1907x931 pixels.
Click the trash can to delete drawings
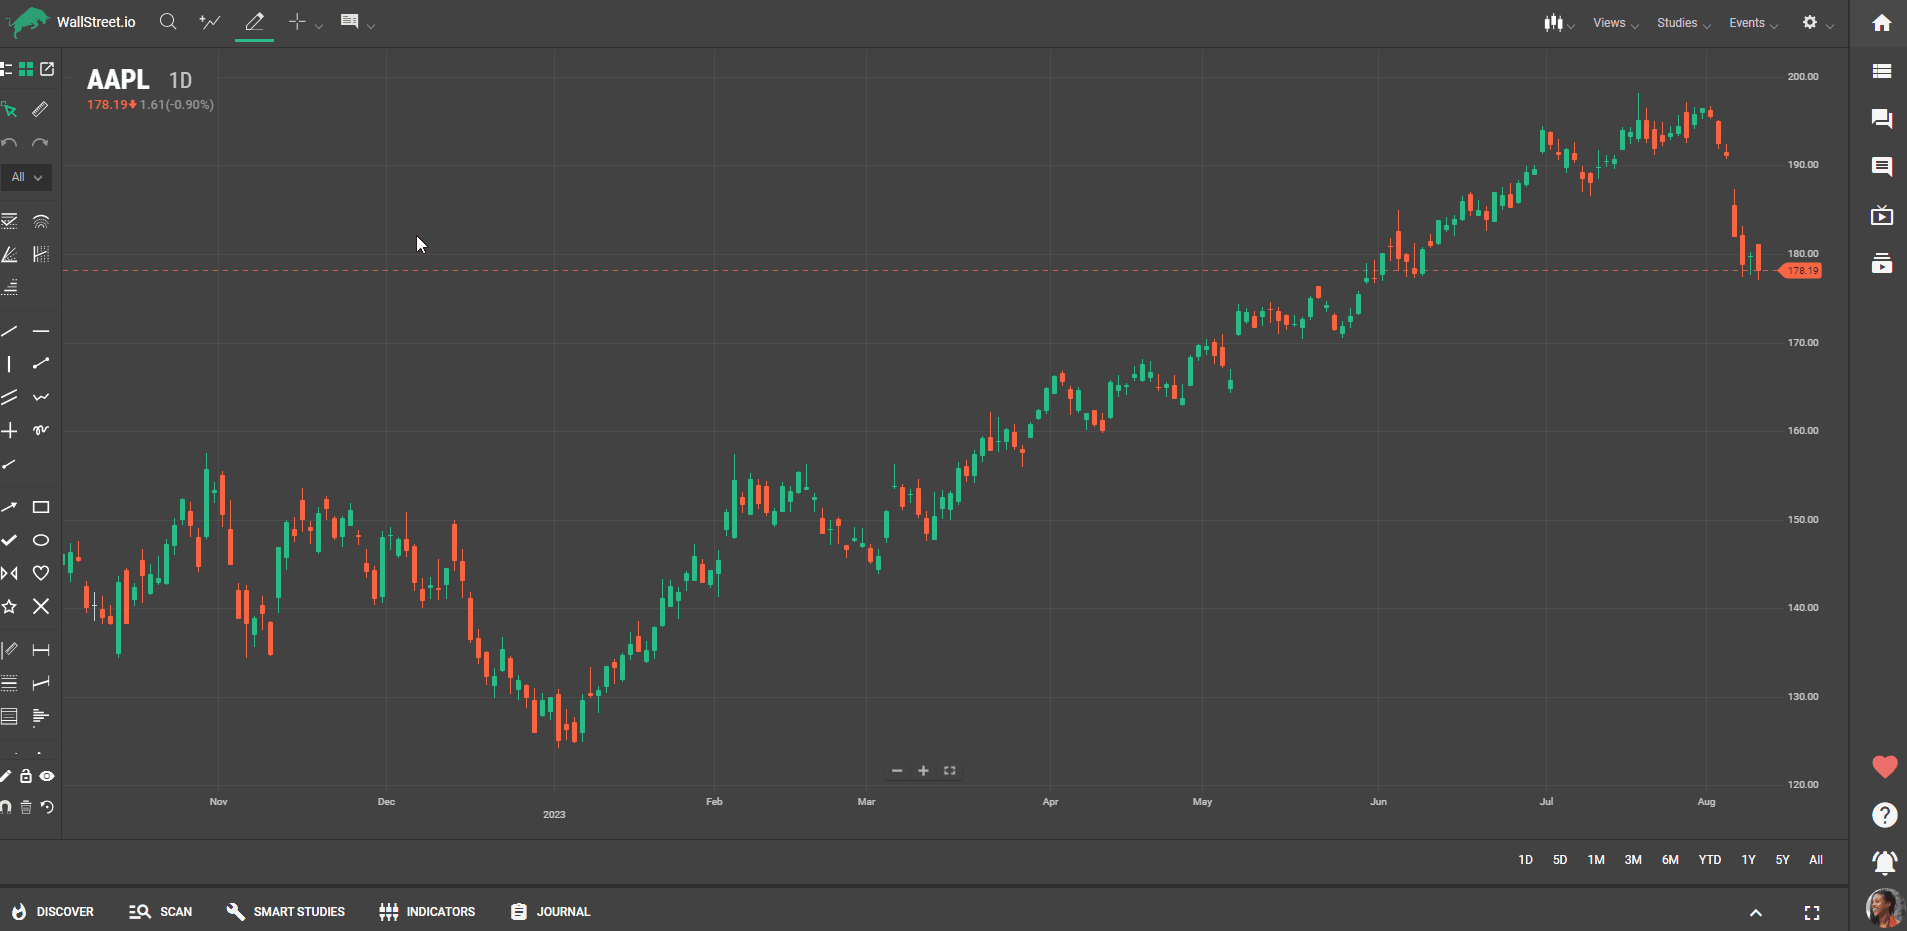pos(26,806)
